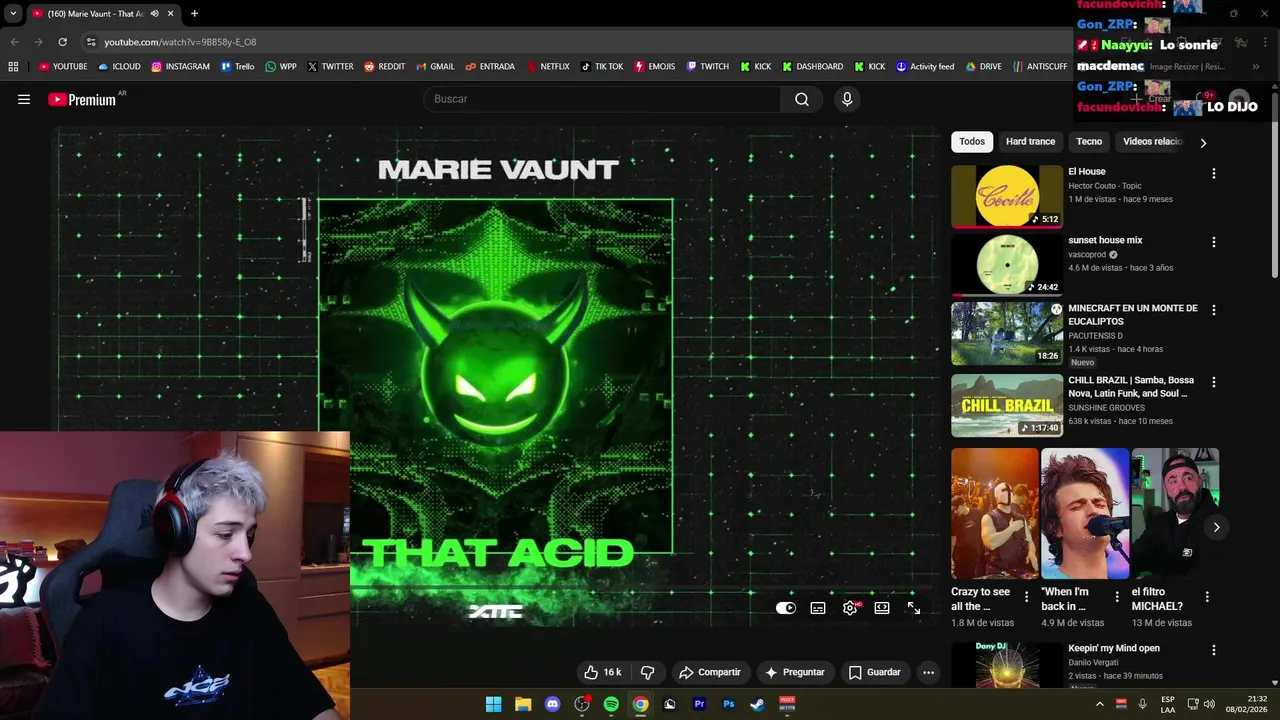Open the DRIVE bookmark
The width and height of the screenshot is (1280, 720).
tap(984, 67)
